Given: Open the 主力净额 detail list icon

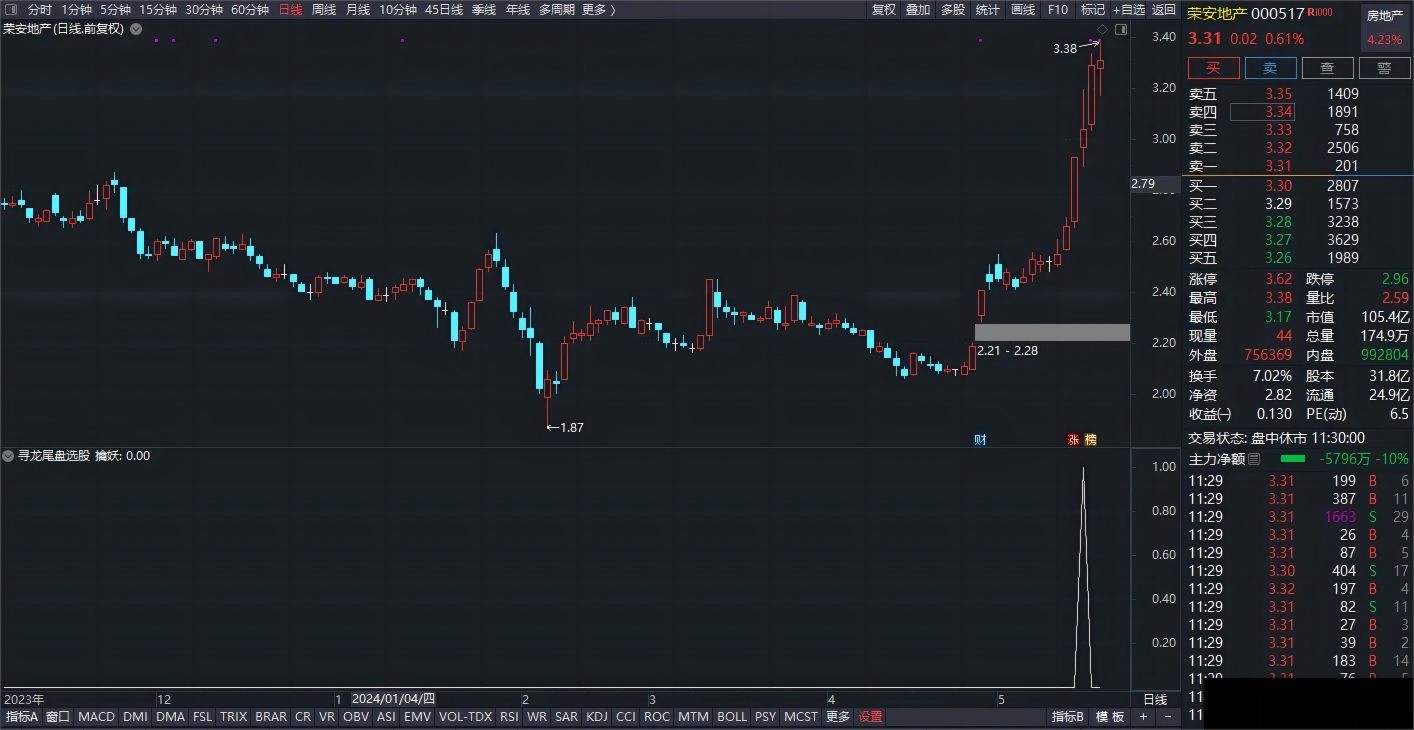Looking at the screenshot, I should pos(1255,459).
